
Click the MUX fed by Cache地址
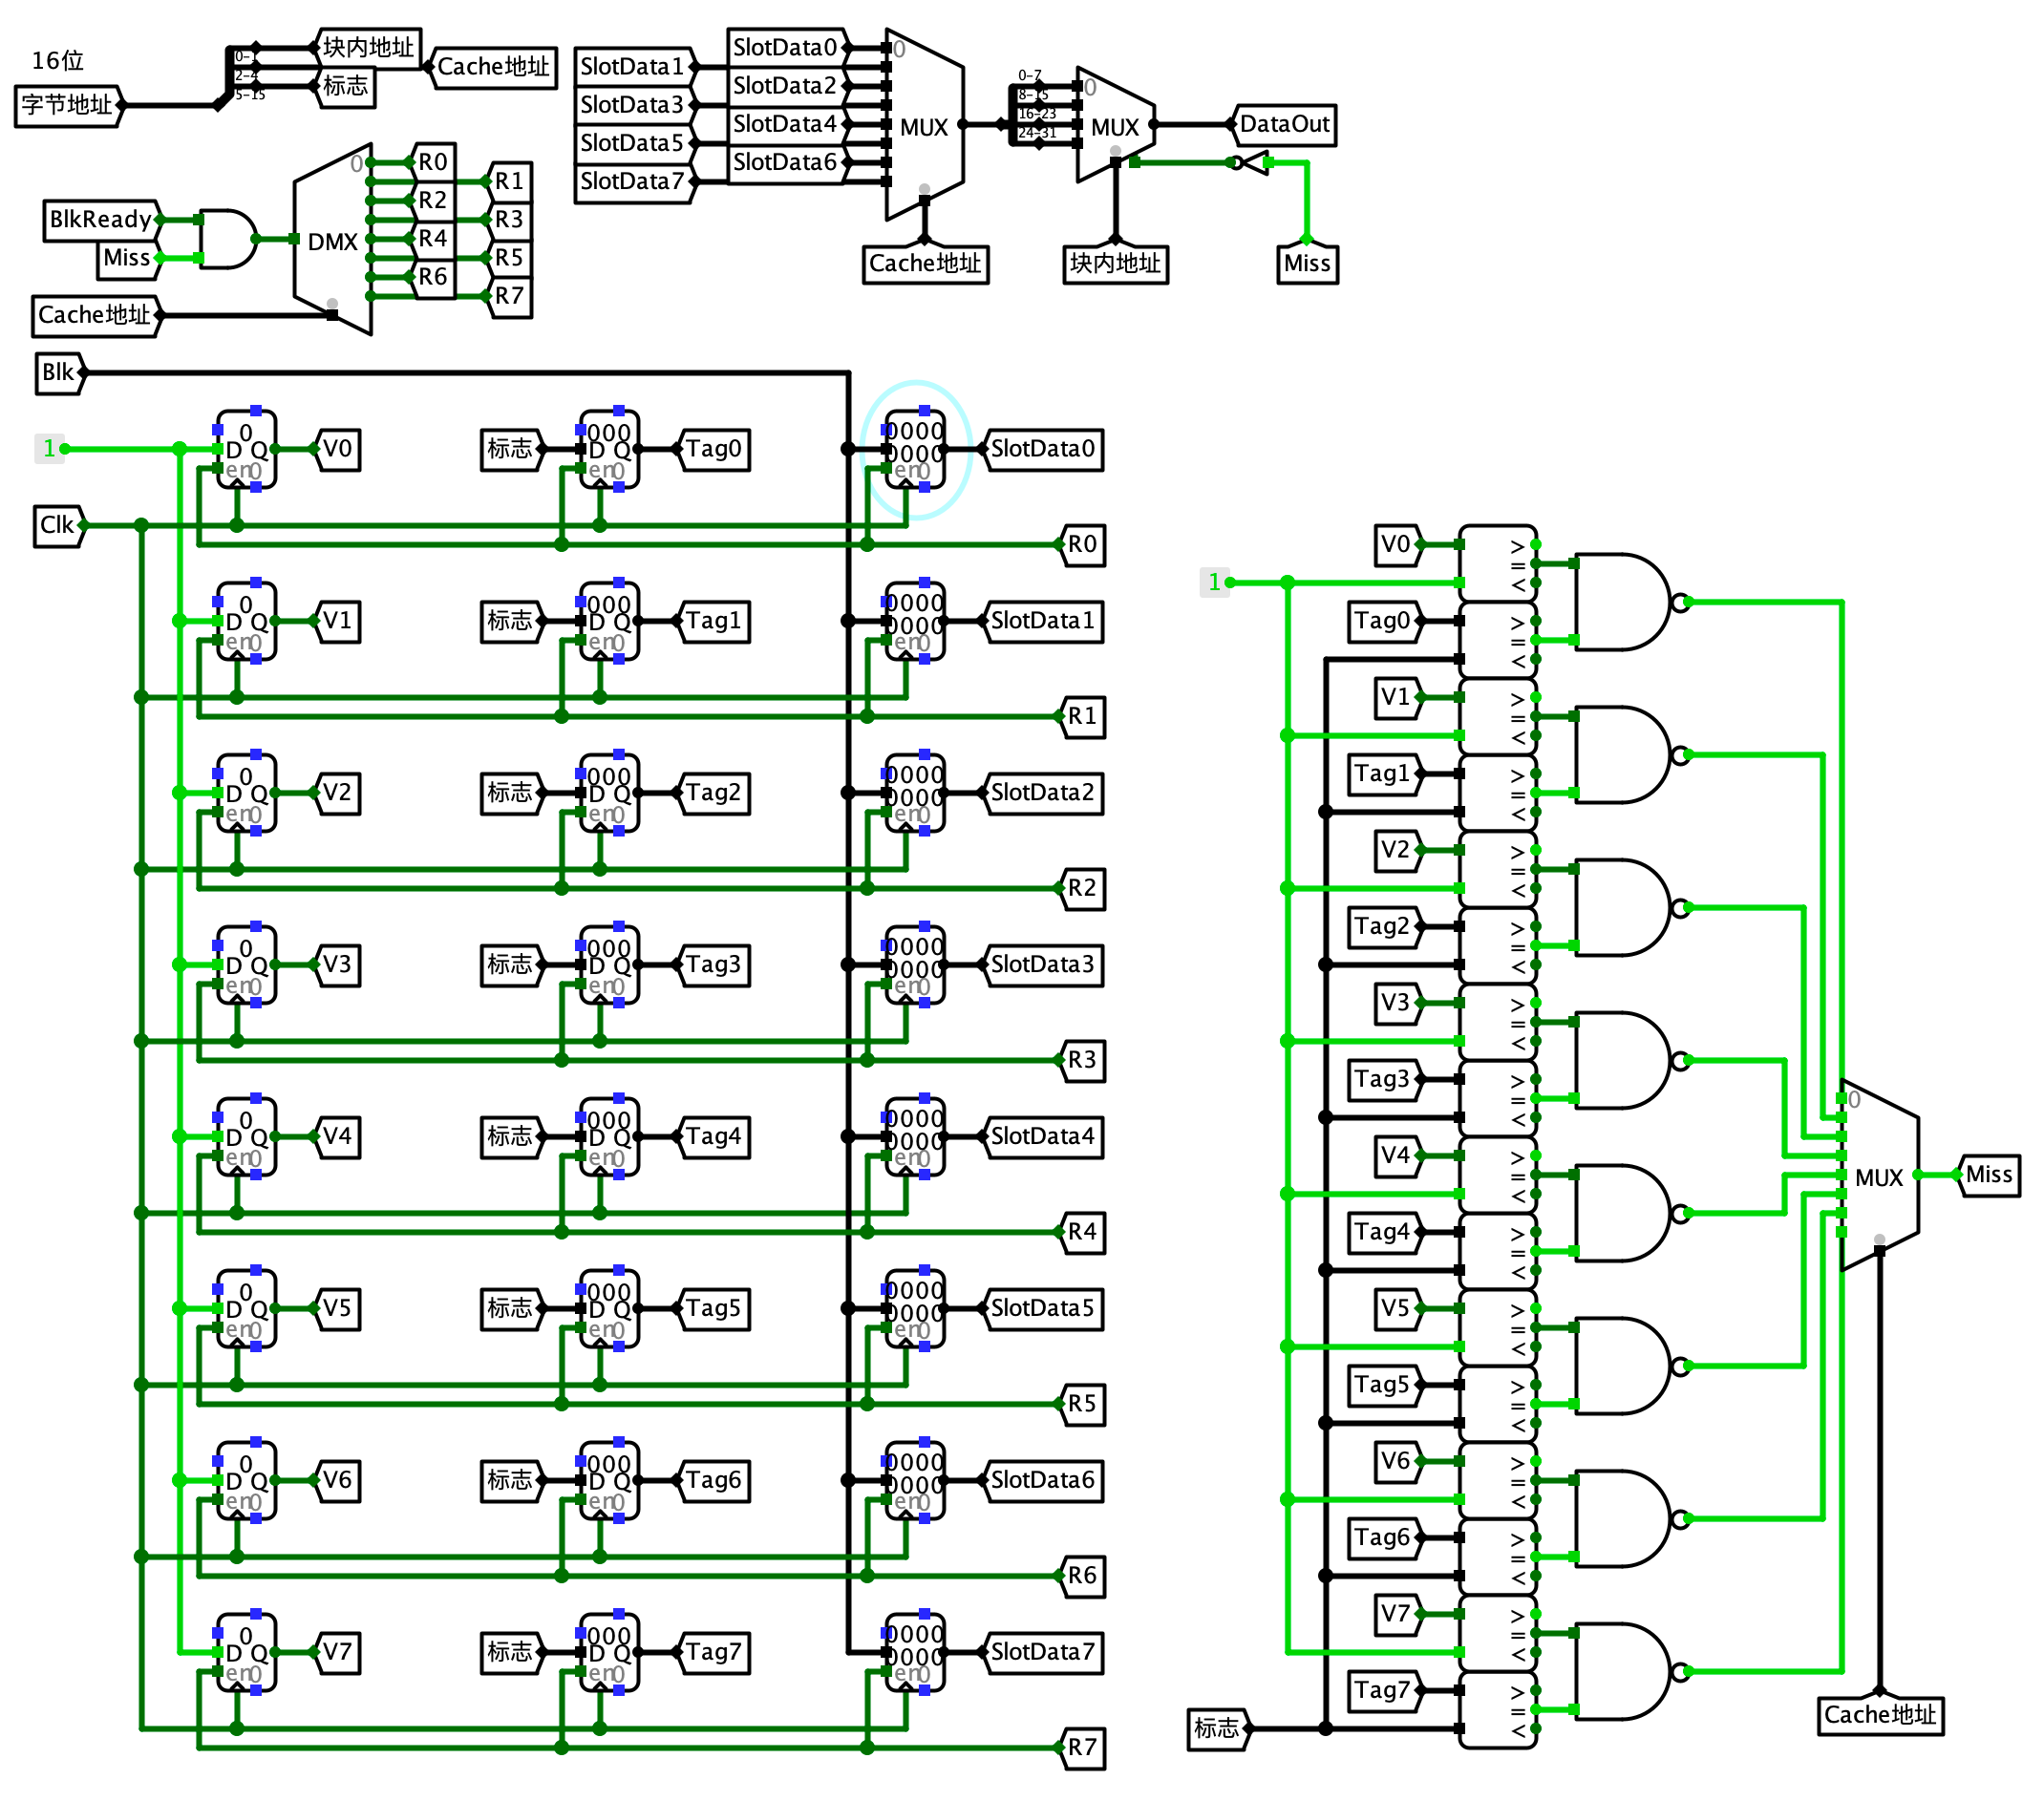[925, 125]
